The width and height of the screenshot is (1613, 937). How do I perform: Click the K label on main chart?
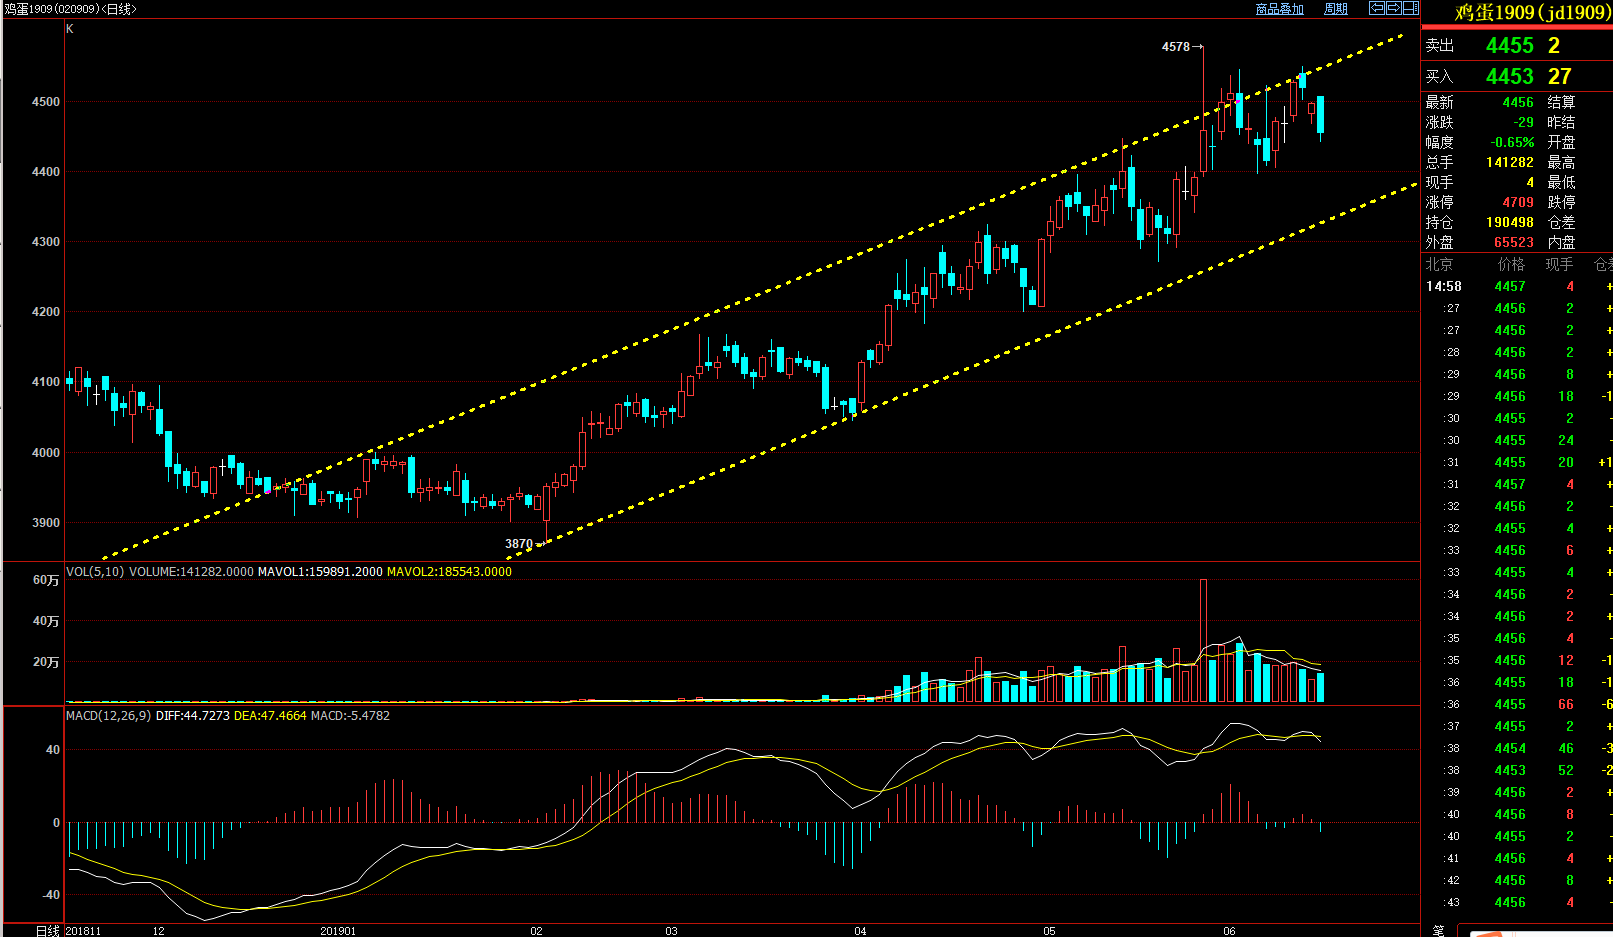click(x=70, y=29)
